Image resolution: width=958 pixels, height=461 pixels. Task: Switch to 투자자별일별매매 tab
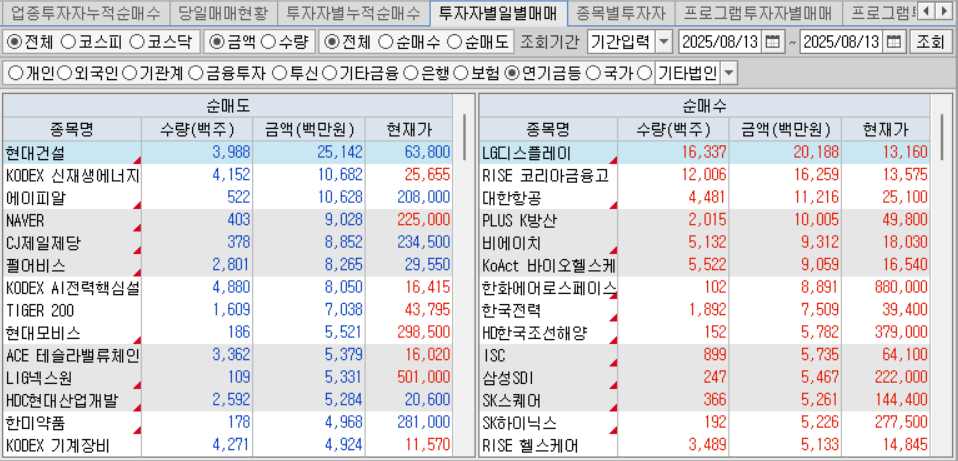[x=498, y=12]
